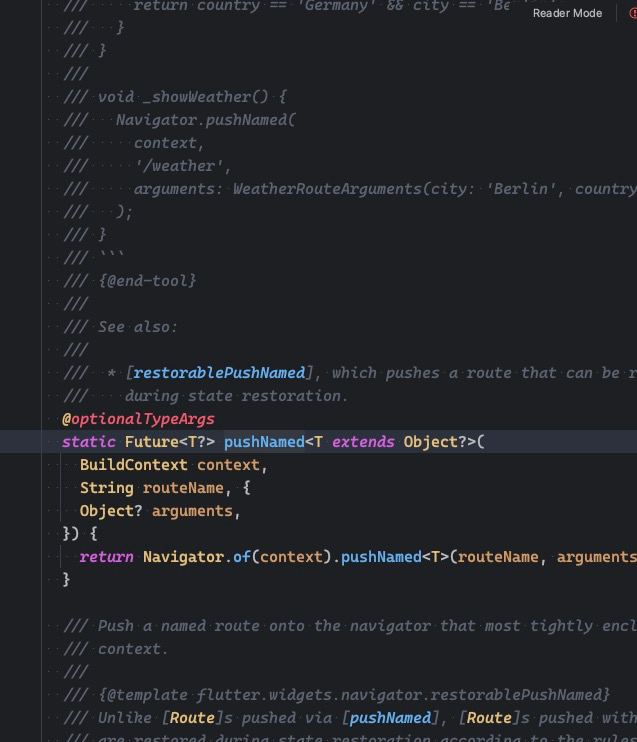Click pushNamed<T> in the return statement
The image size is (637, 742).
395,557
